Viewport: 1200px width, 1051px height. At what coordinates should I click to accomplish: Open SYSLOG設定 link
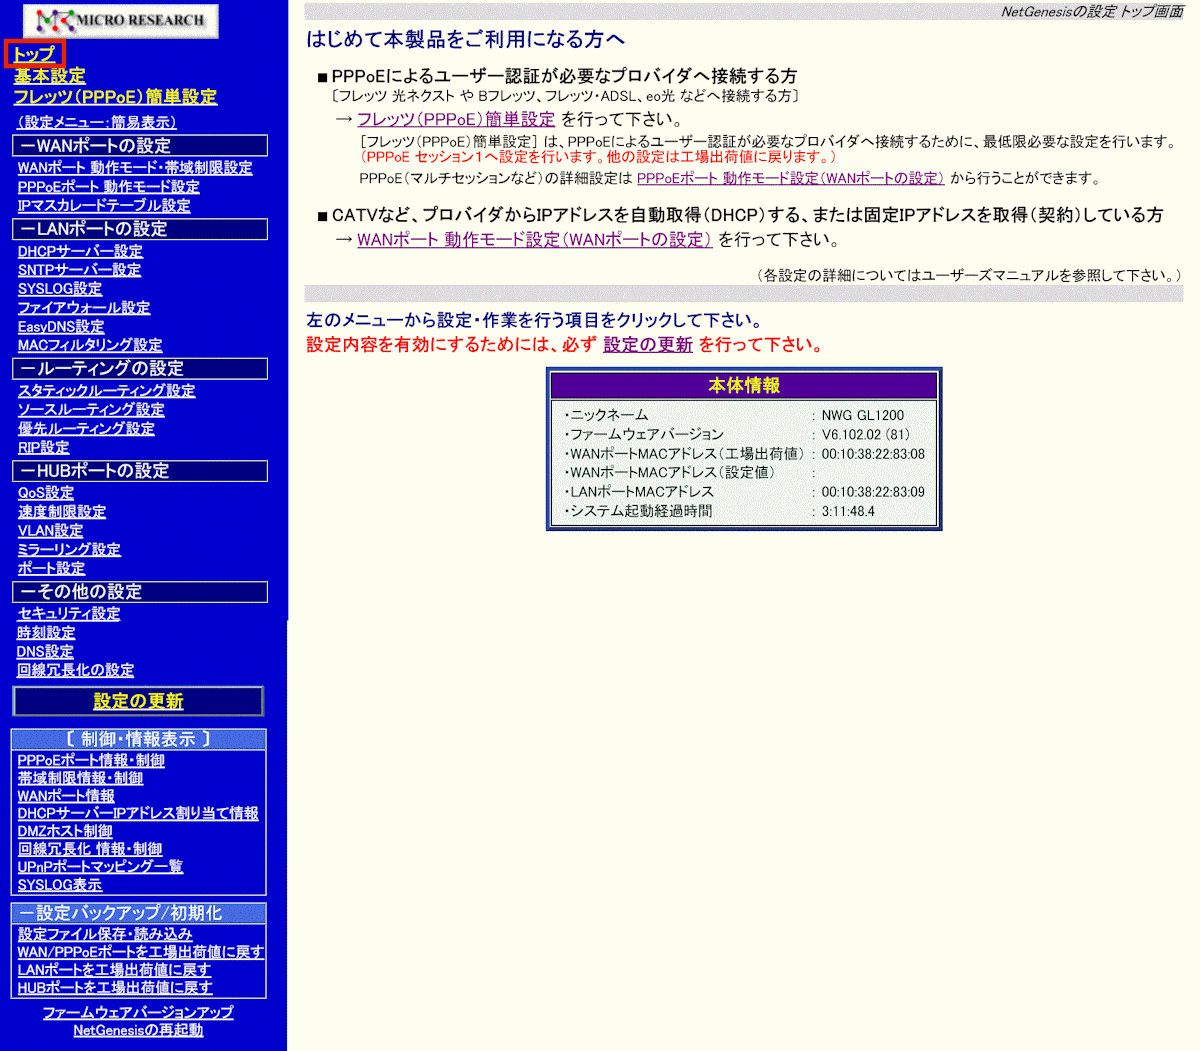(x=60, y=289)
